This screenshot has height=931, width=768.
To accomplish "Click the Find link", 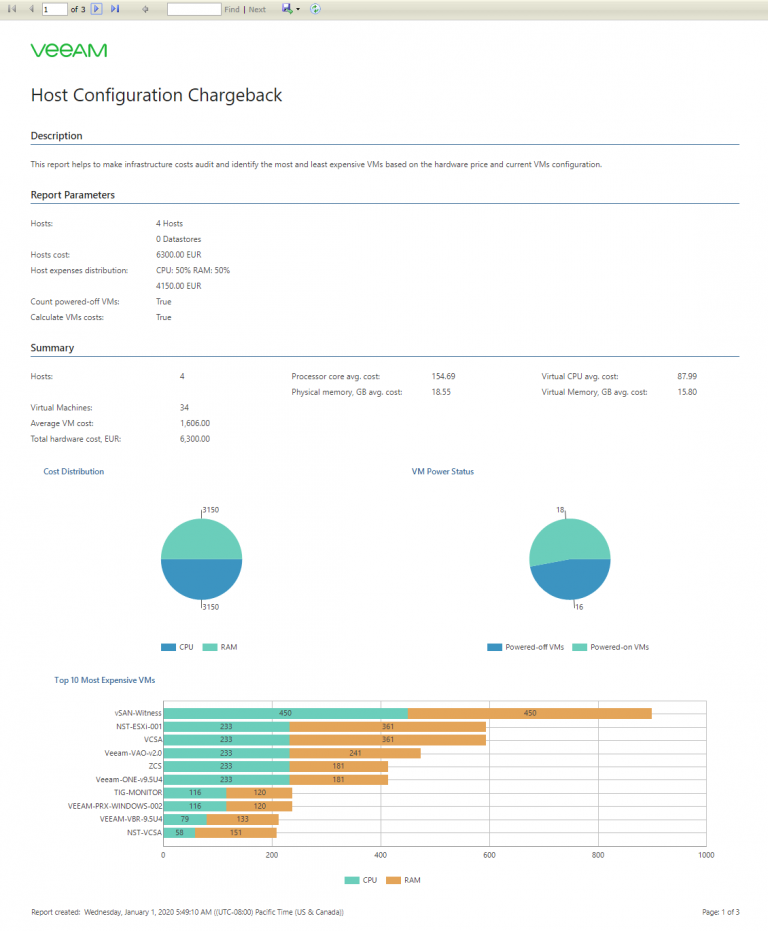I will tap(232, 10).
